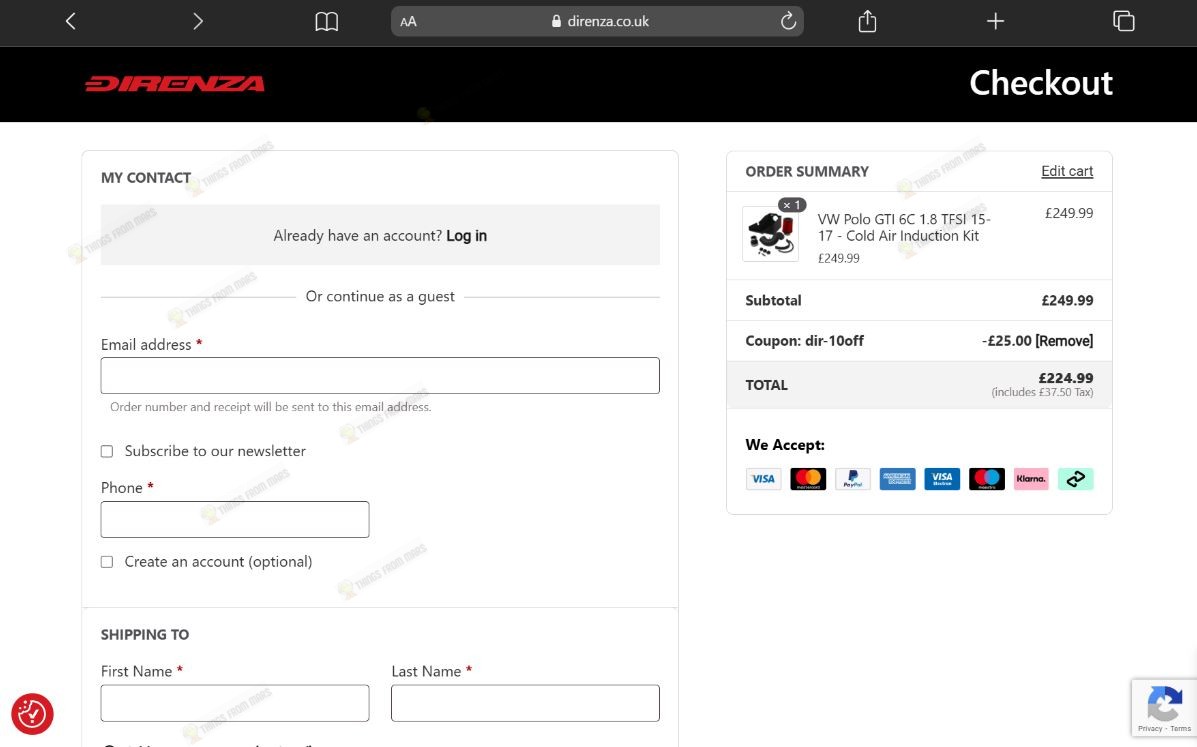
Task: Go back with the Safari back arrow
Action: tap(71, 21)
